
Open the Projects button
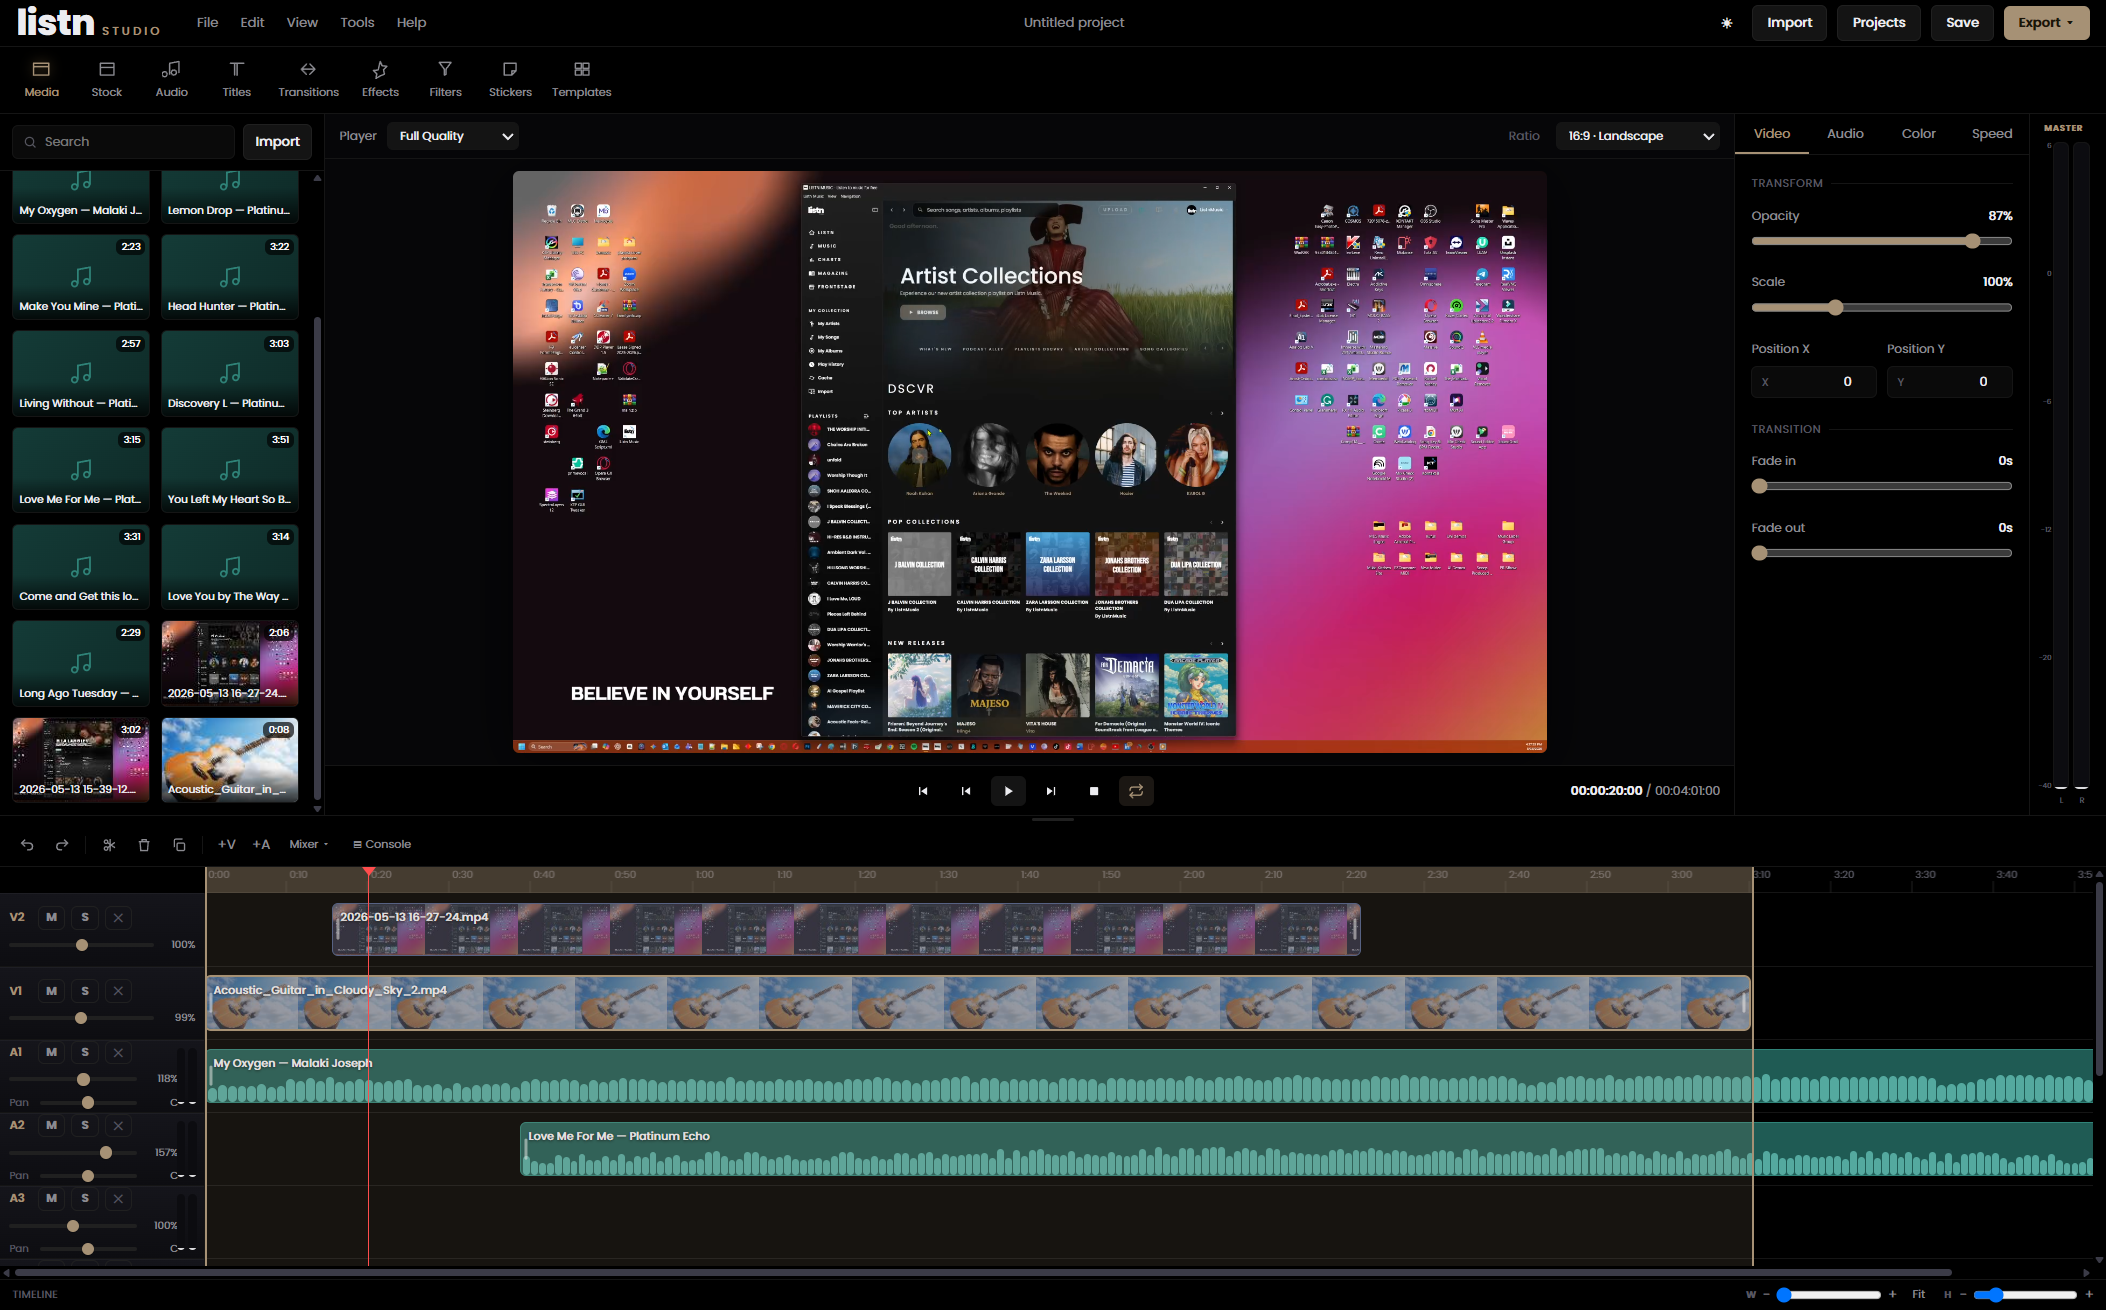(x=1878, y=23)
